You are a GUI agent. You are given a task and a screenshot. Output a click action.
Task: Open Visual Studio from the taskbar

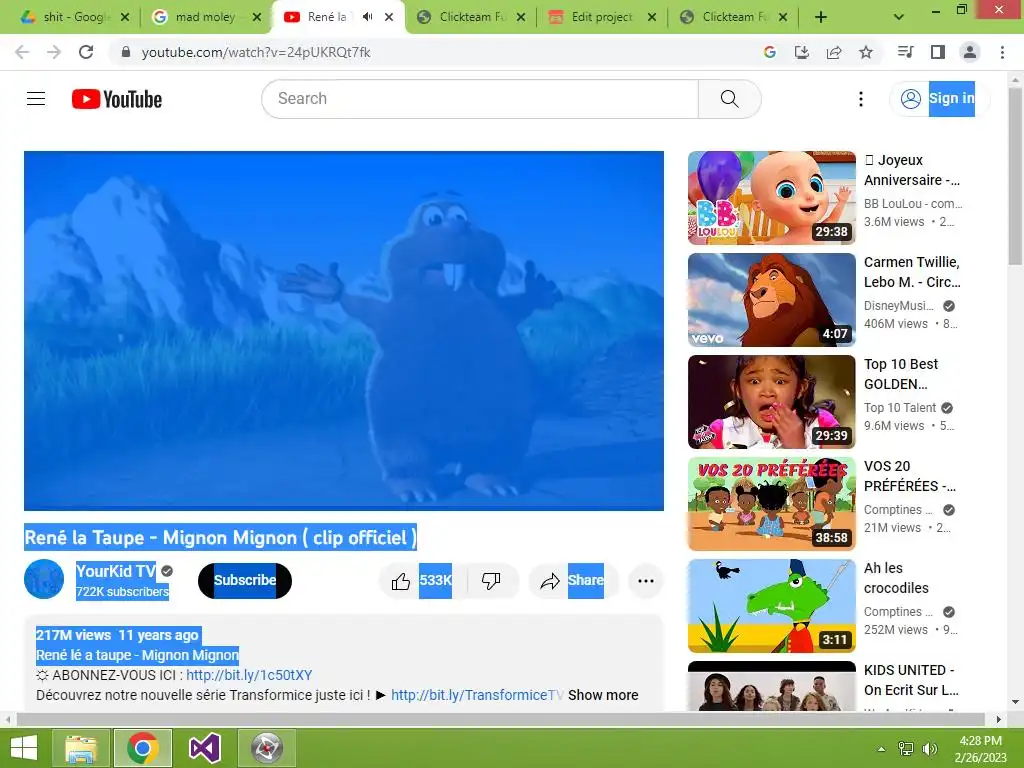point(204,748)
